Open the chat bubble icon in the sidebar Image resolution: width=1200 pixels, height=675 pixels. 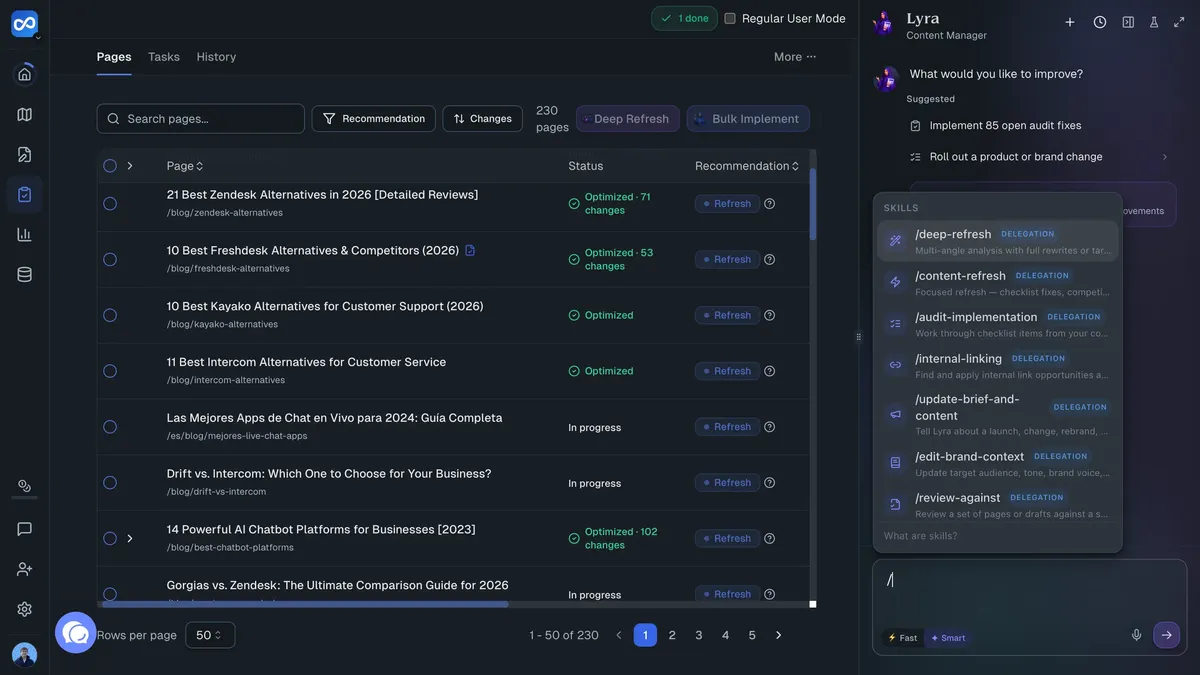click(x=25, y=529)
